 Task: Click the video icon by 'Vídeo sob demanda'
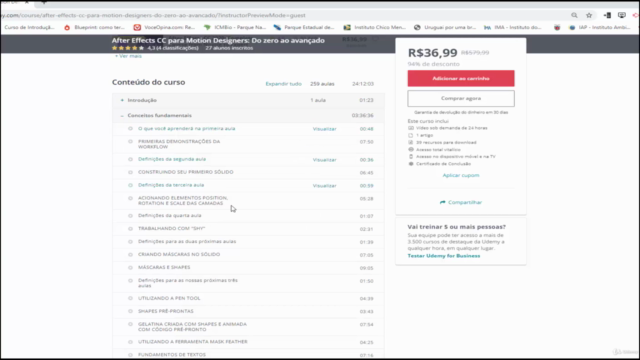coord(411,128)
